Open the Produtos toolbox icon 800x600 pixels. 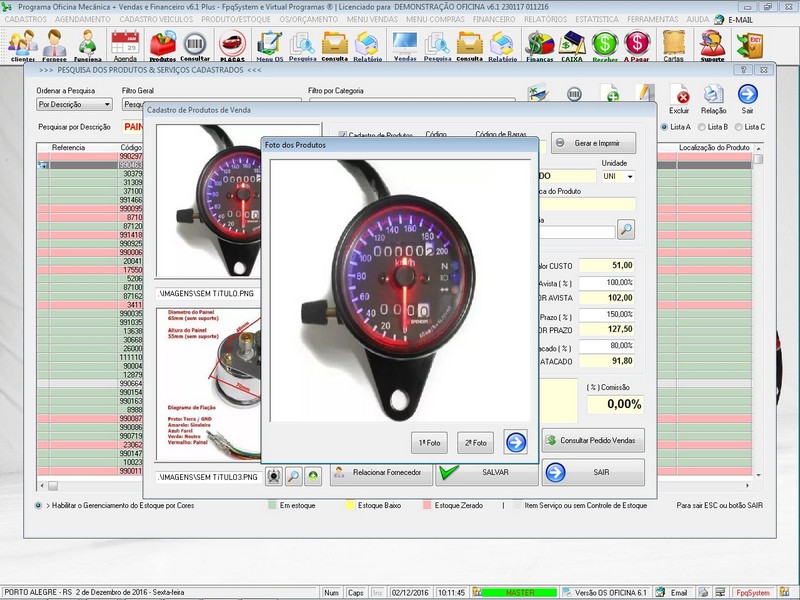pyautogui.click(x=163, y=45)
